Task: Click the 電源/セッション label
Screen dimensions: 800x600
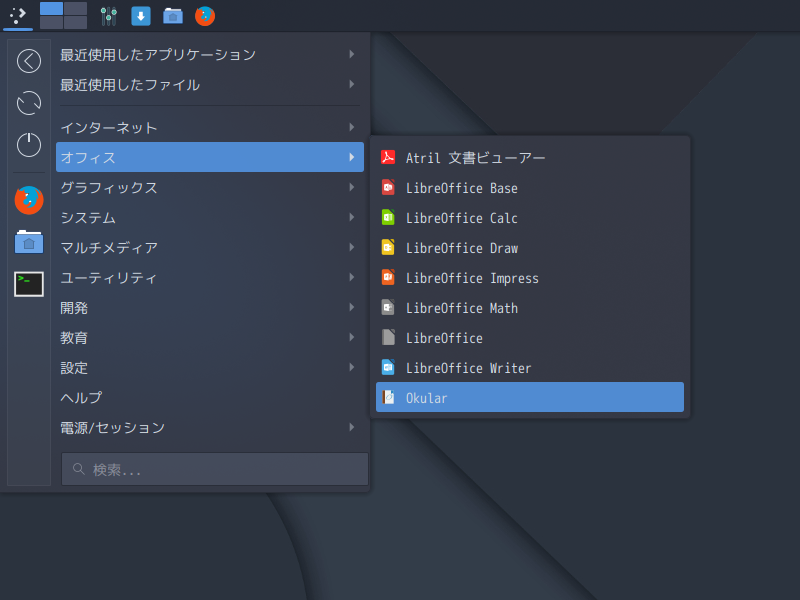Action: pyautogui.click(x=113, y=428)
